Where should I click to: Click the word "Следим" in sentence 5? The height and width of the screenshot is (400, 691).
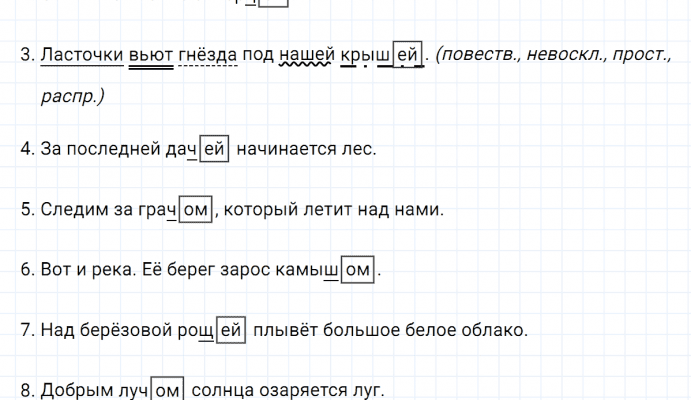[x=74, y=210]
